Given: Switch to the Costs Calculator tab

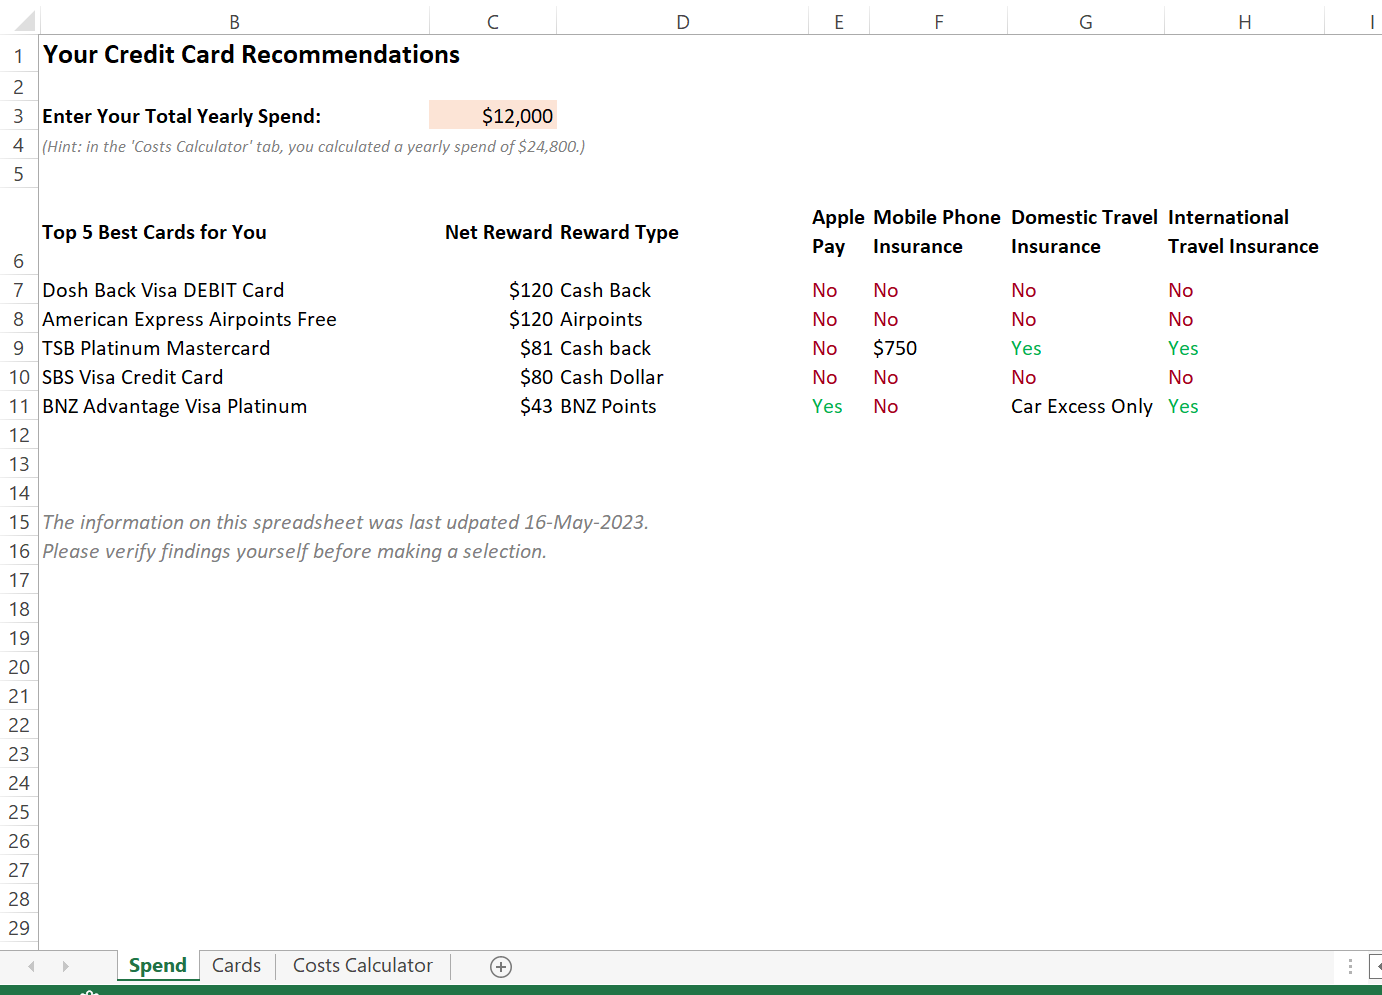Looking at the screenshot, I should (363, 966).
